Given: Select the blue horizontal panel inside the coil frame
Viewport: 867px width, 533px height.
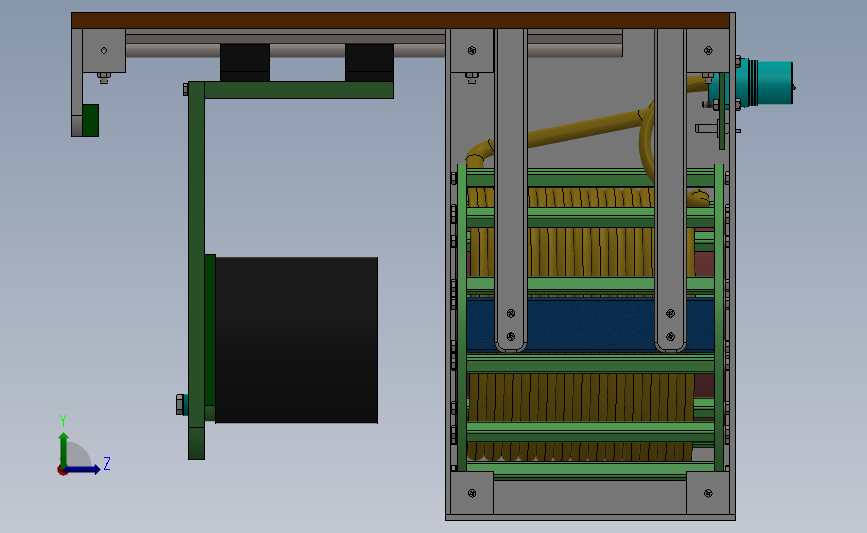Looking at the screenshot, I should [x=590, y=325].
